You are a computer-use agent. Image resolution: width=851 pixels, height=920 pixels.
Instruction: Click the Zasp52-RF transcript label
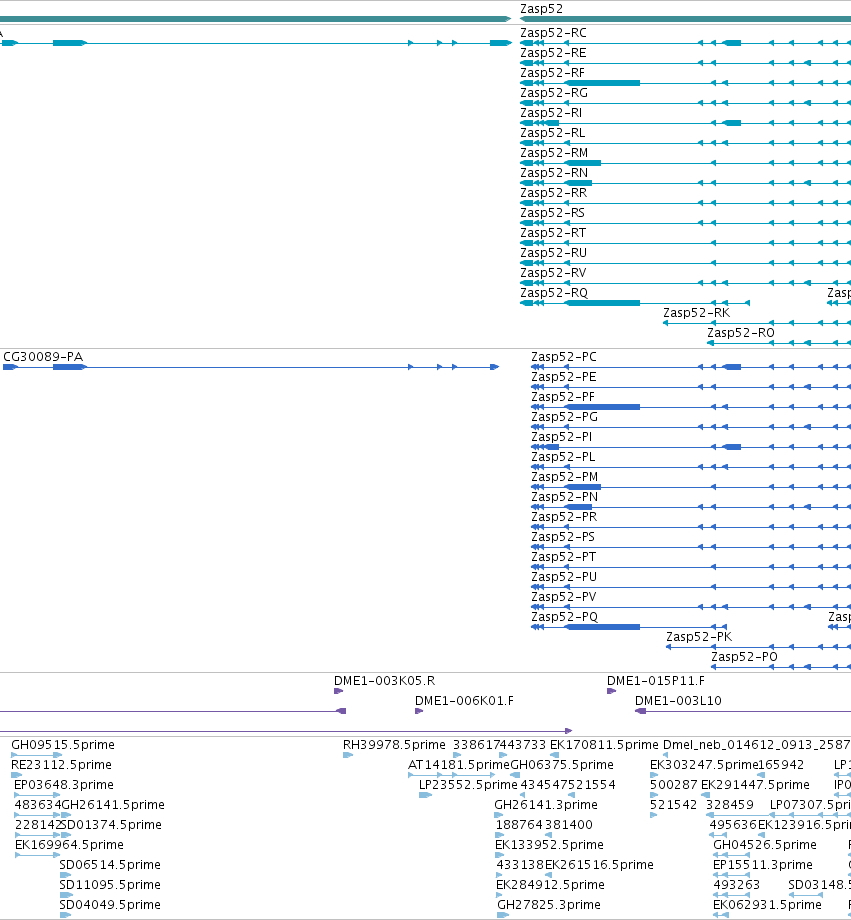[552, 73]
